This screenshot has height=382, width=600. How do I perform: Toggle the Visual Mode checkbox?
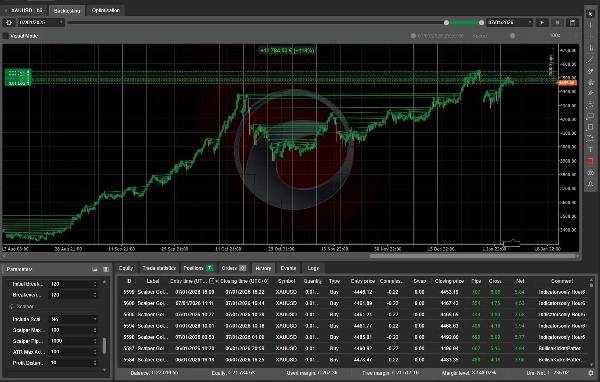tap(6, 36)
